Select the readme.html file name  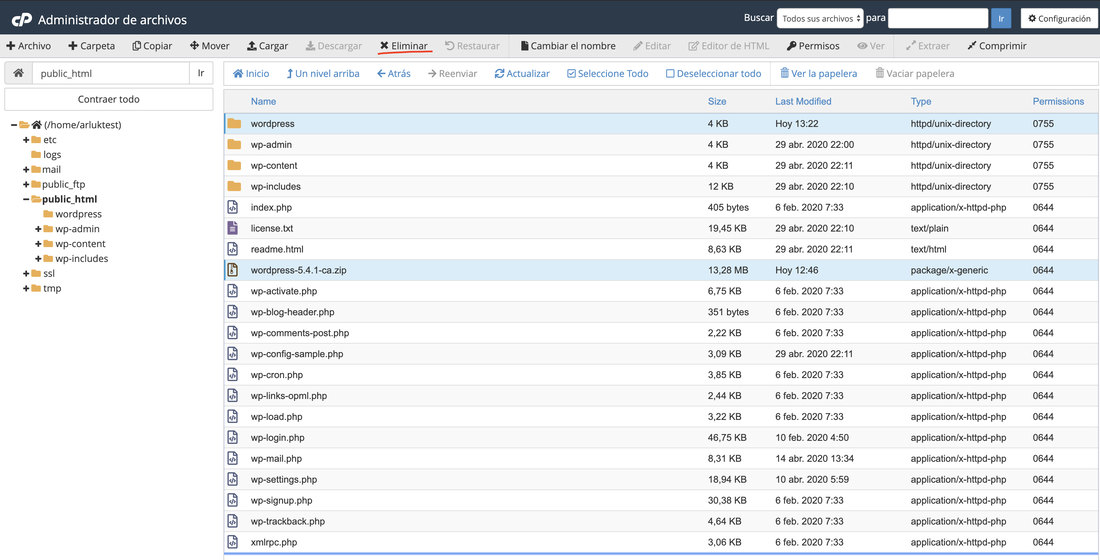point(278,249)
